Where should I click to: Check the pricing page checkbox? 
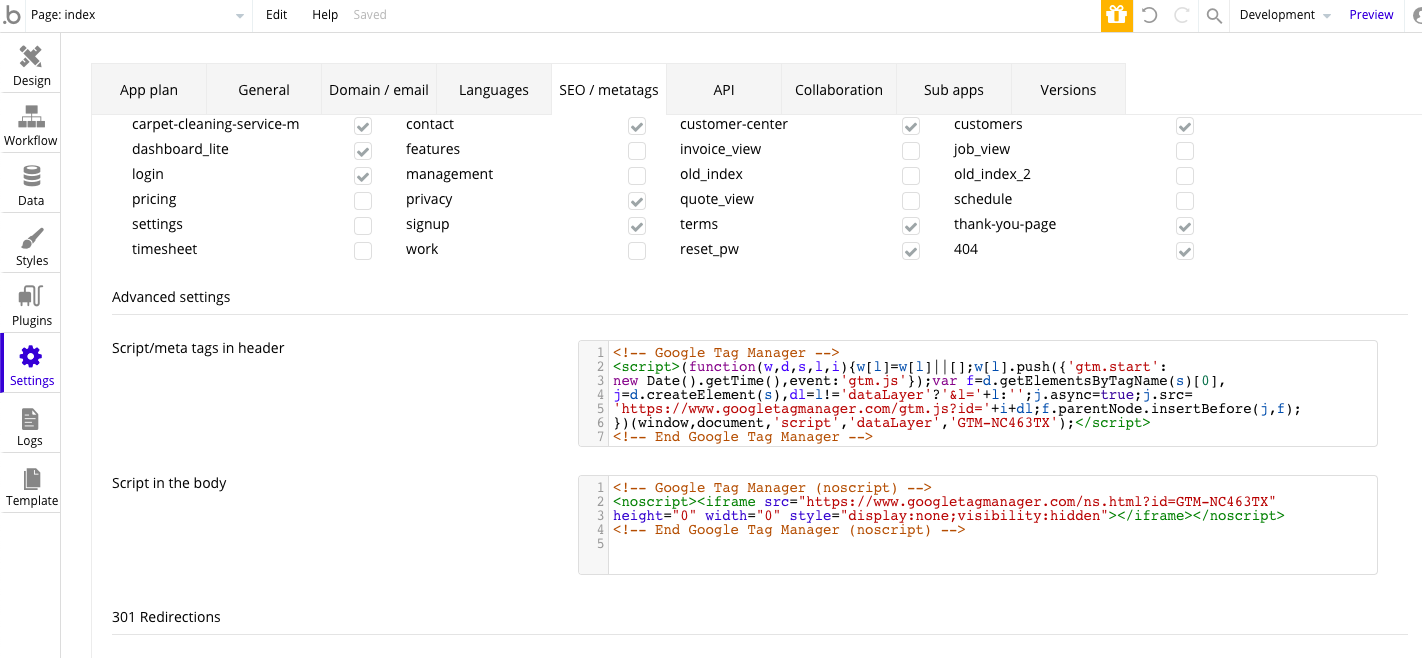tap(363, 201)
